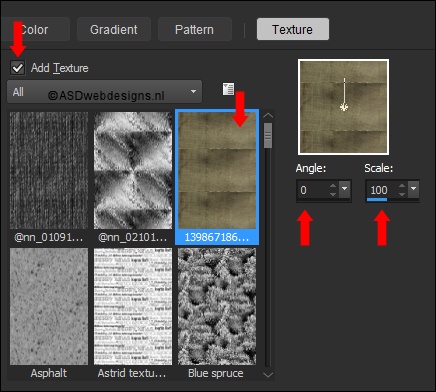Viewport: 436px width, 392px height.
Task: Click inside the Angle value field
Action: (313, 190)
